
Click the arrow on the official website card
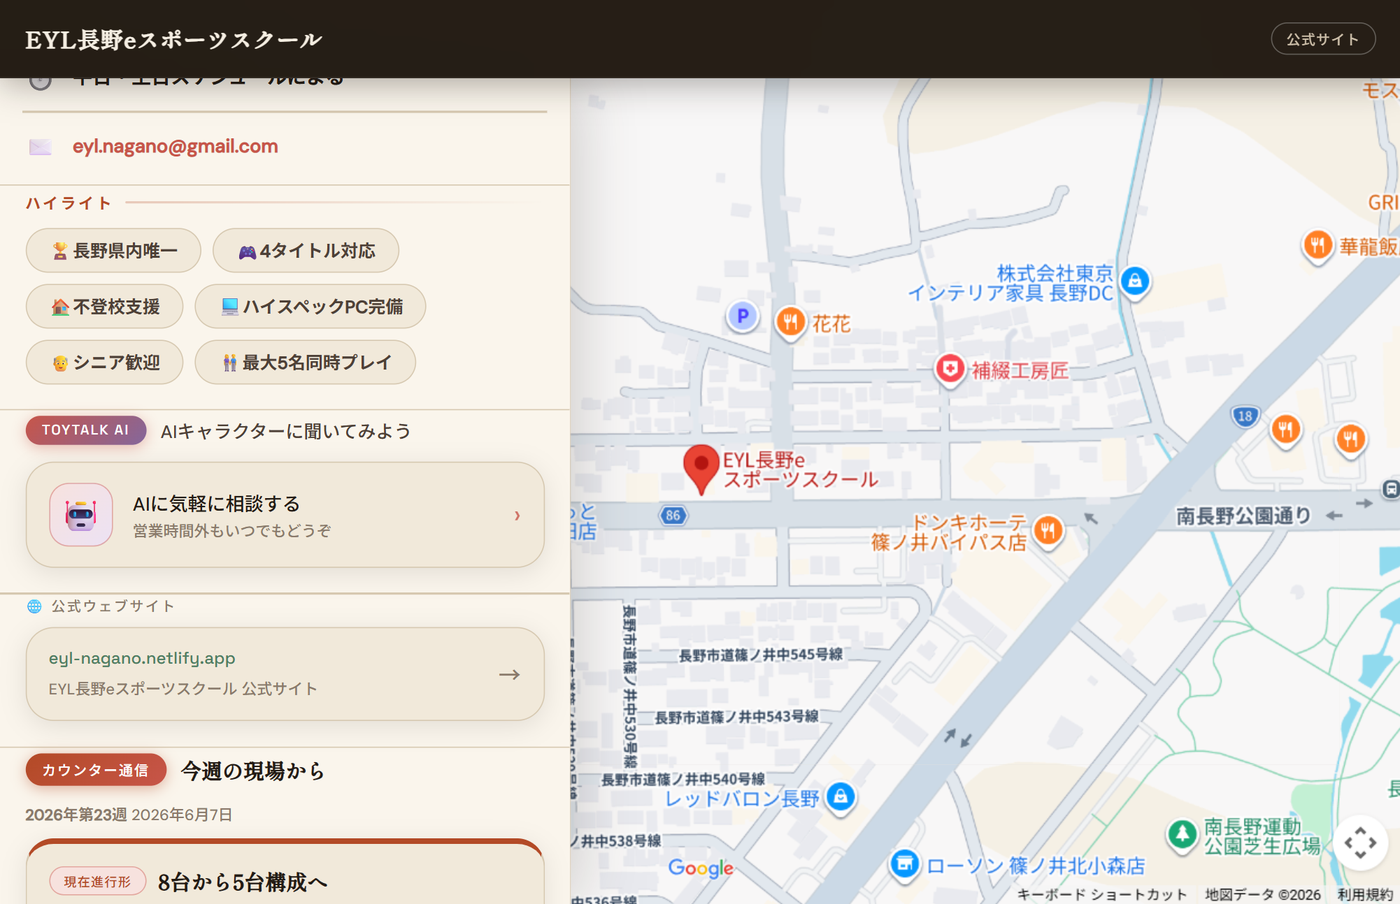[509, 675]
